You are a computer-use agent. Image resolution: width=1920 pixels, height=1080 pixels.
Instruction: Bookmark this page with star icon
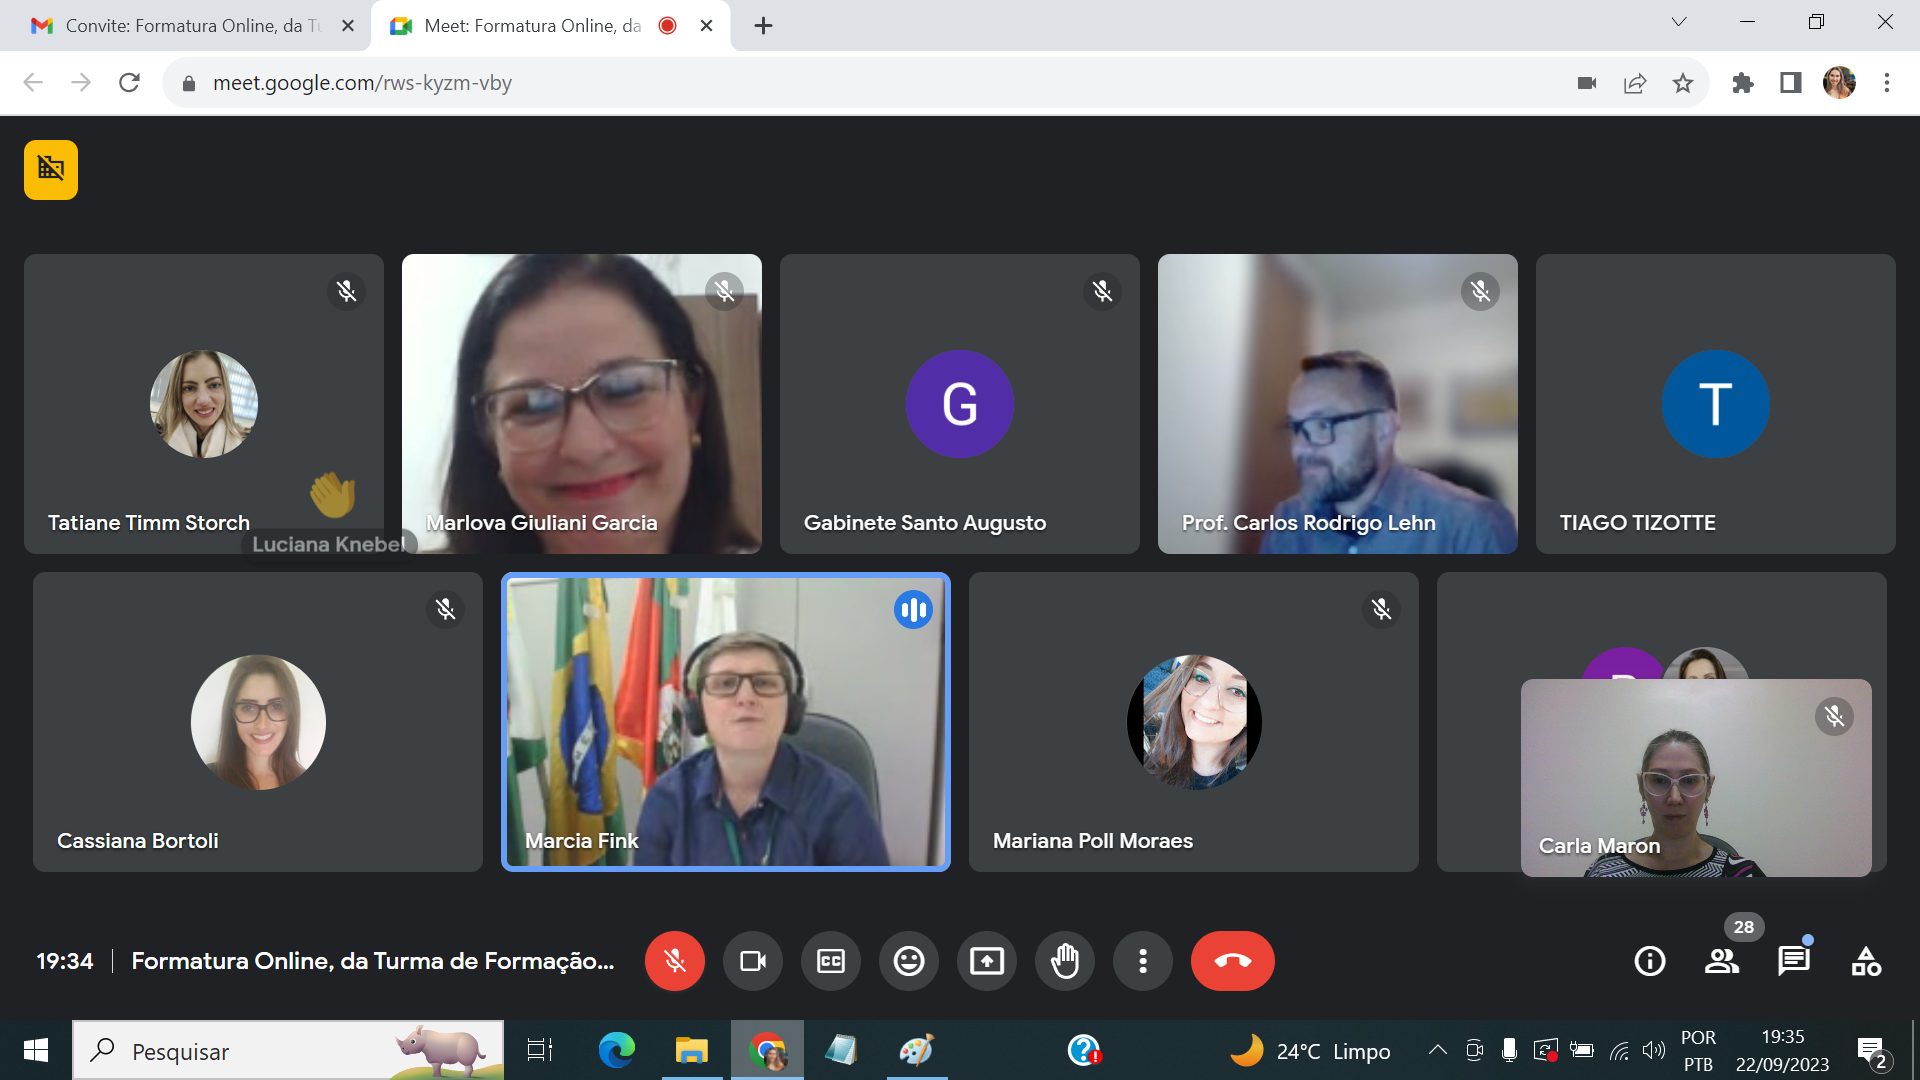[x=1683, y=83]
